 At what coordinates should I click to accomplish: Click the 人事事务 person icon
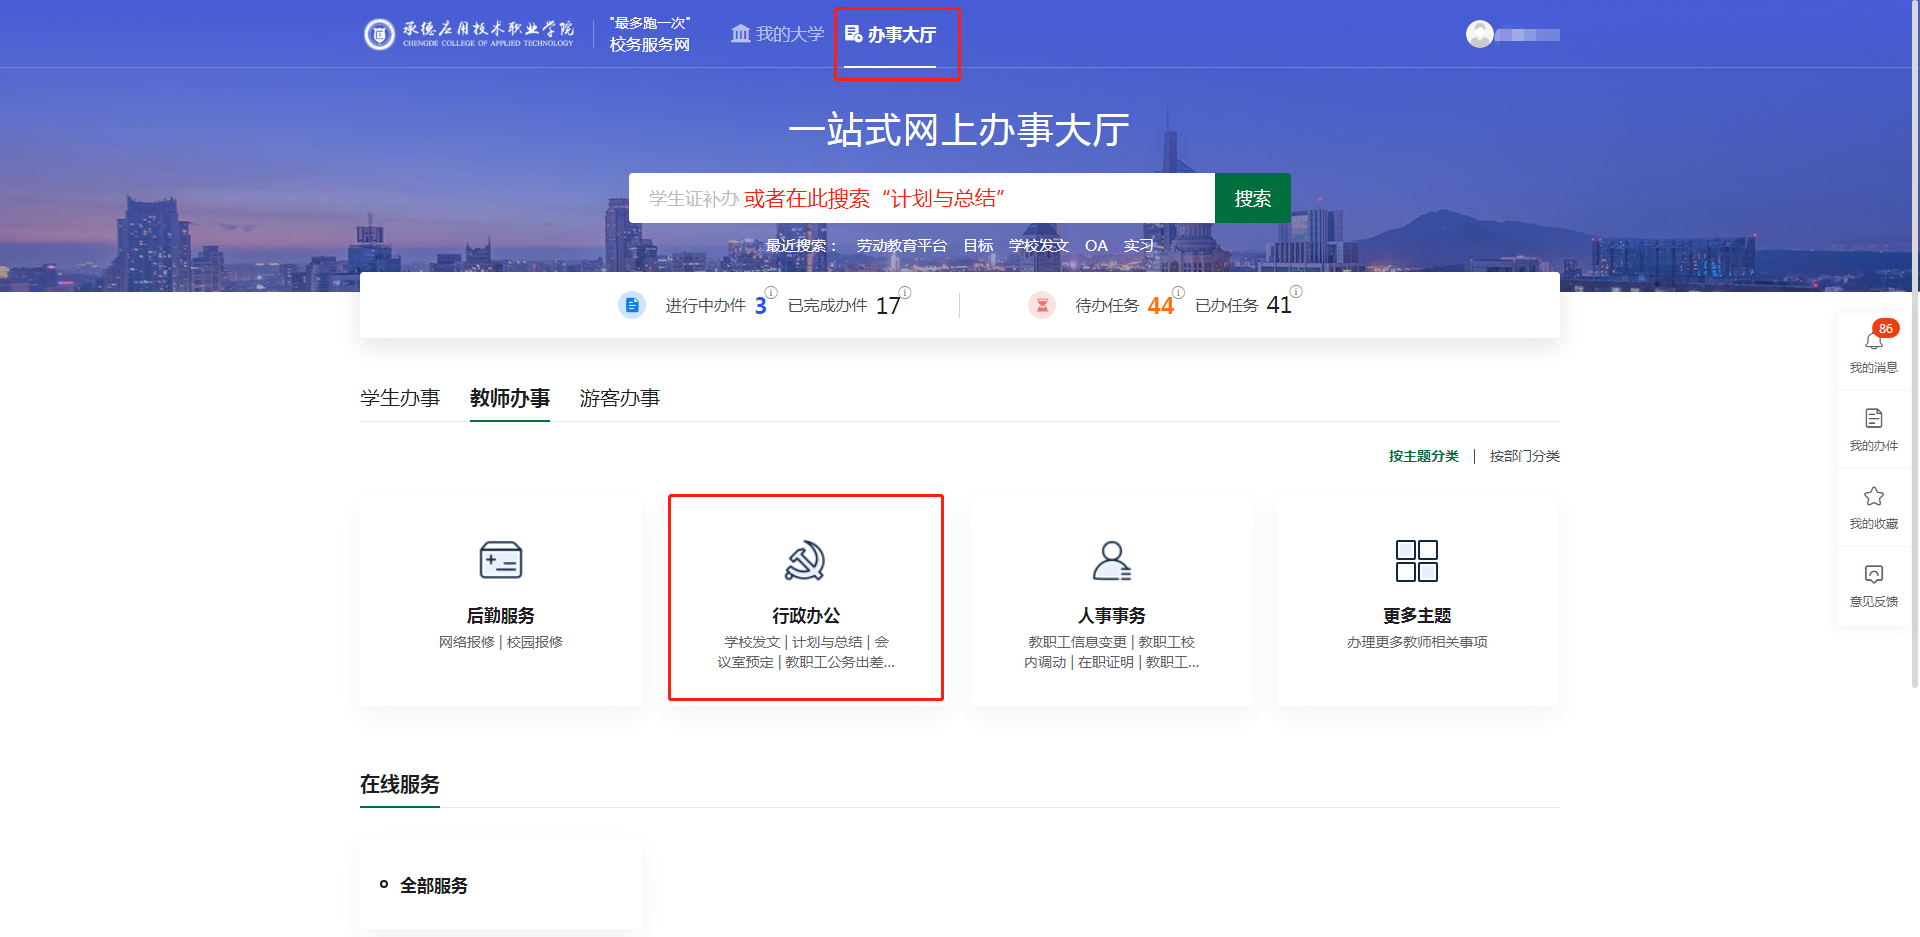pyautogui.click(x=1111, y=560)
